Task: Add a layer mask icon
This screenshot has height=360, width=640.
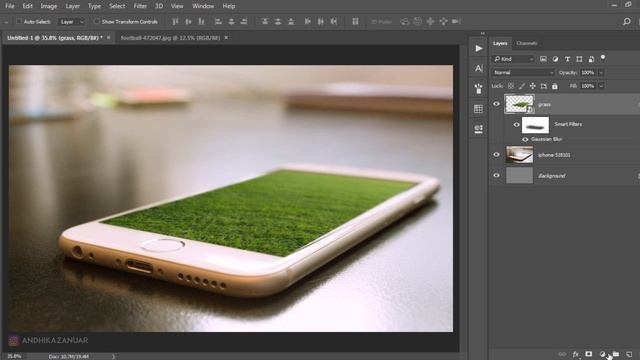Action: (x=589, y=354)
